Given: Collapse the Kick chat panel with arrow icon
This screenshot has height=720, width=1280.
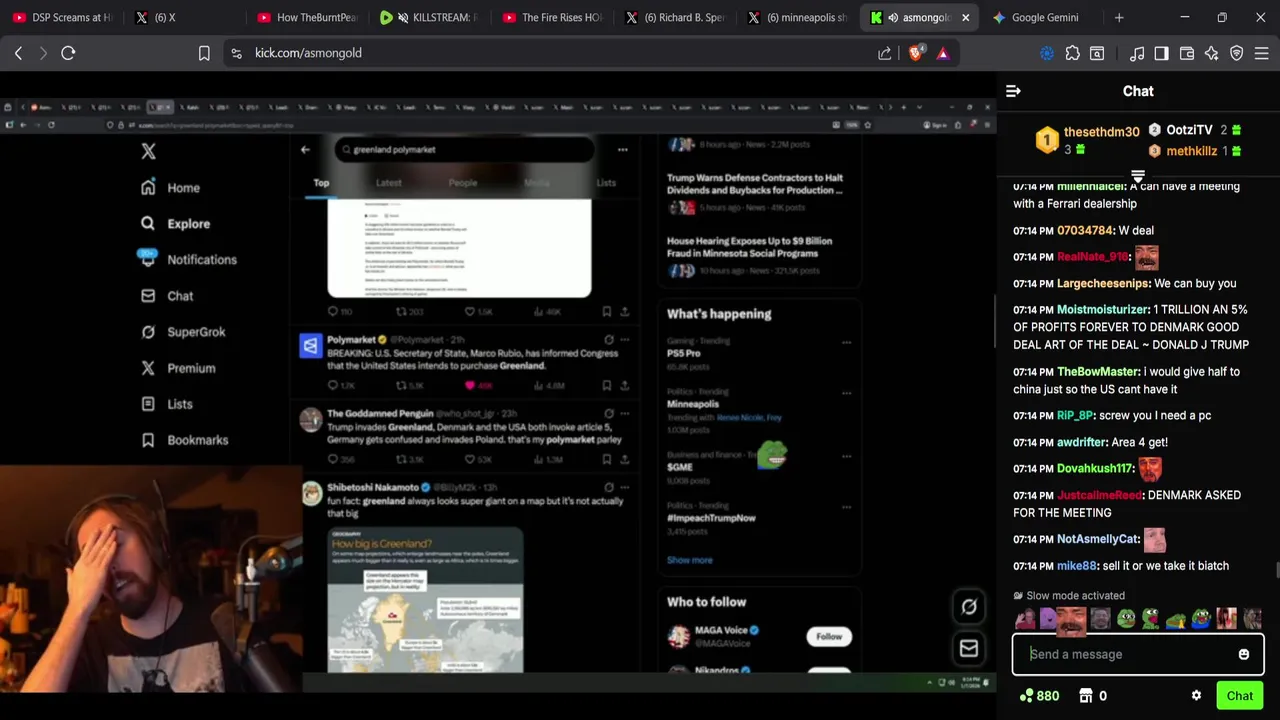Looking at the screenshot, I should click(x=1013, y=91).
